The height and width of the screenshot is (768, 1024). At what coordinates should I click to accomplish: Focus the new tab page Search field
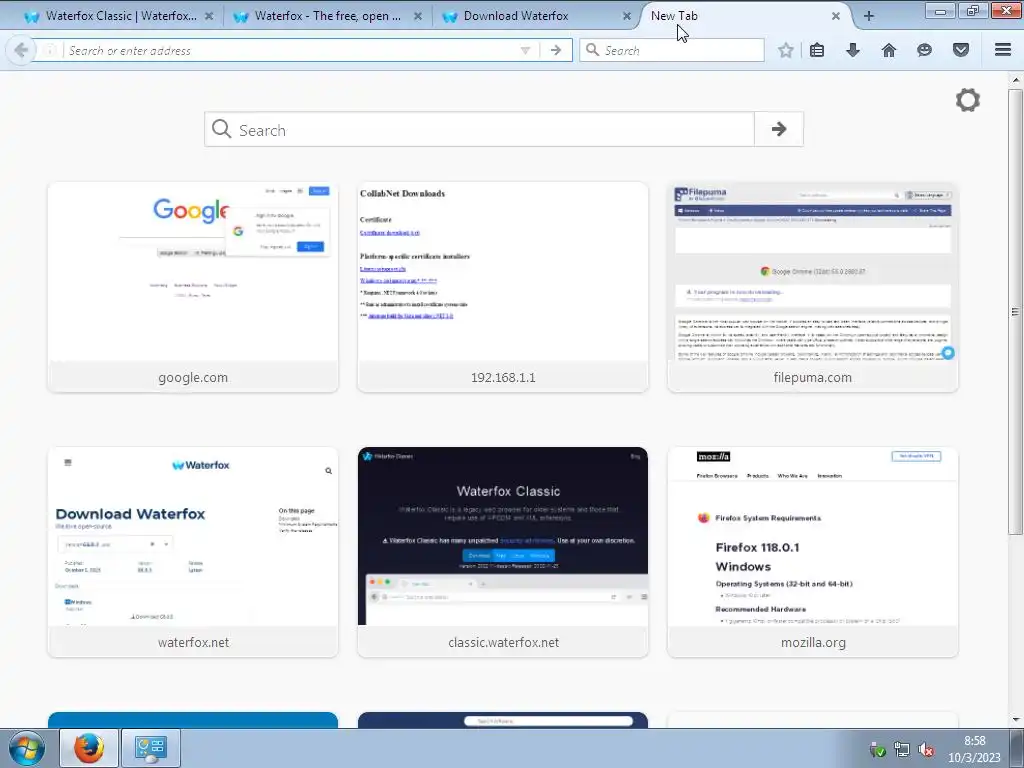tap(479, 129)
